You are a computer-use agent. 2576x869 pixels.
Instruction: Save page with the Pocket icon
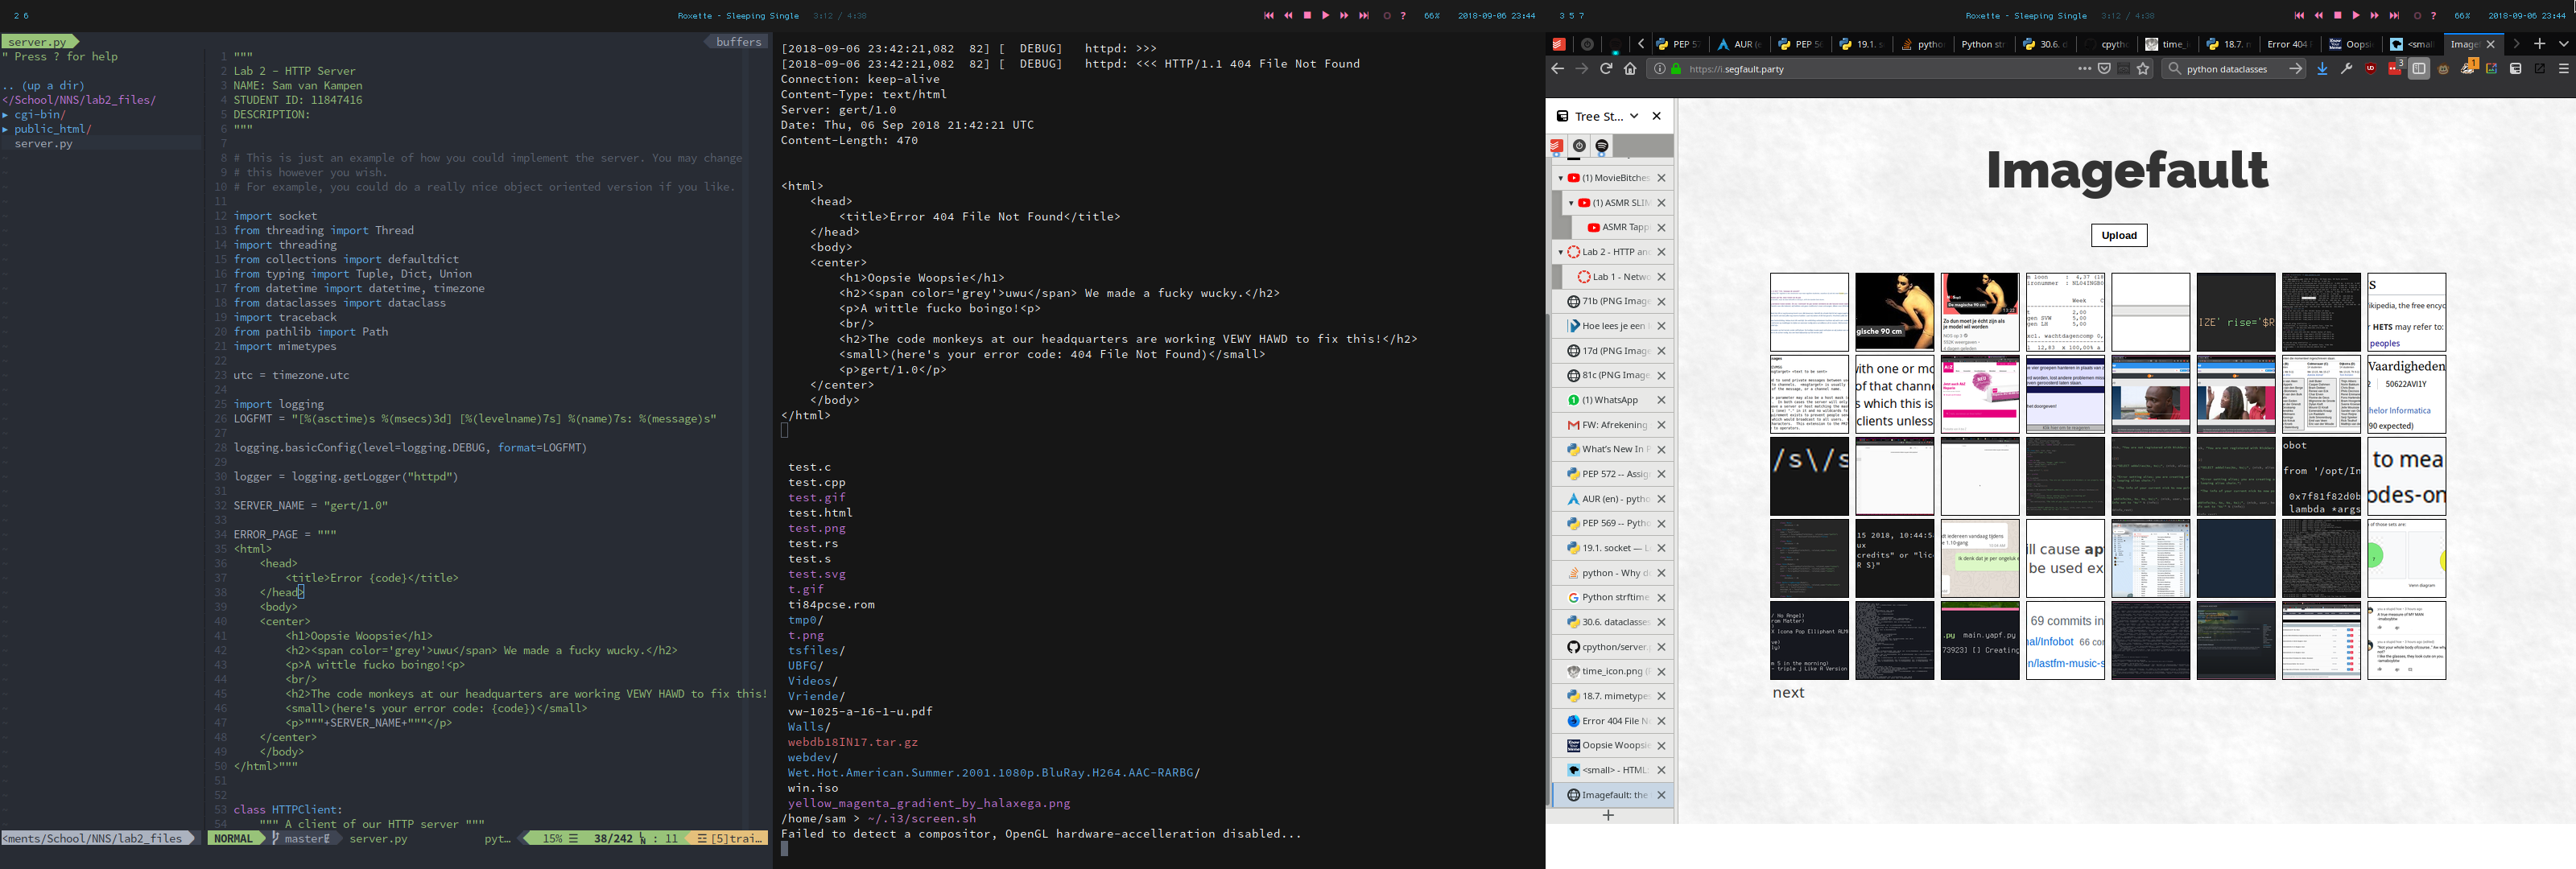[x=2105, y=69]
